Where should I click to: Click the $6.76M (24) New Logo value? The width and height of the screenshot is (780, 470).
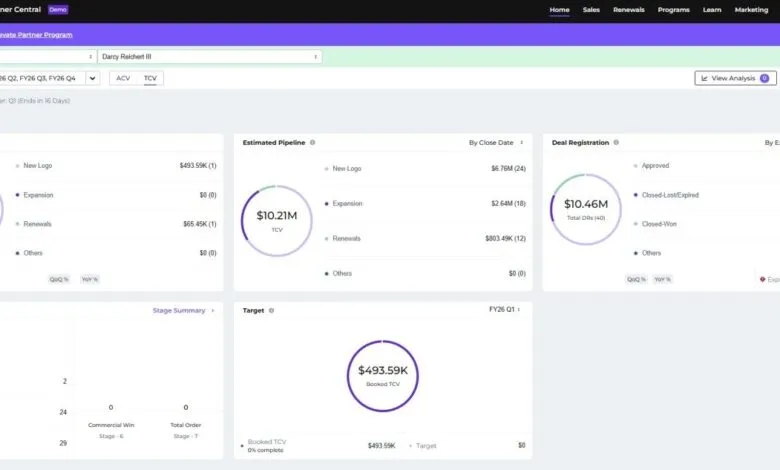(x=508, y=169)
